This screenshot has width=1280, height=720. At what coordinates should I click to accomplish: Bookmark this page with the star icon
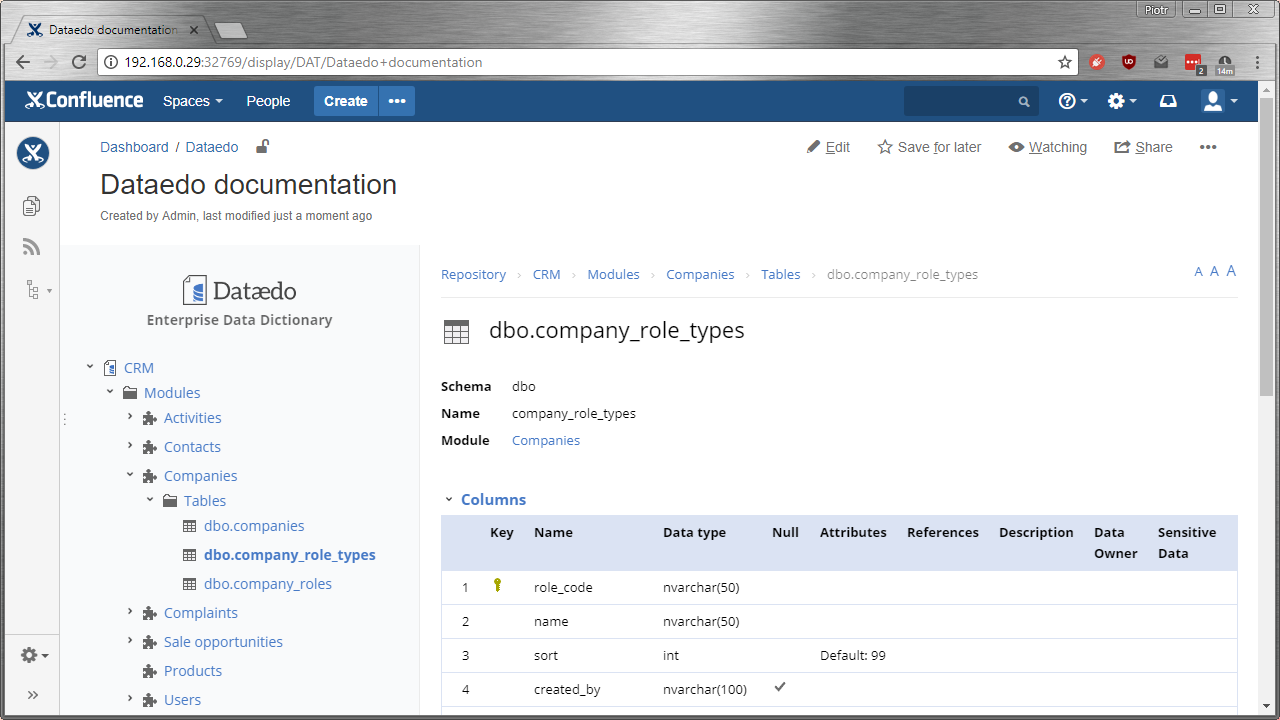tap(1065, 62)
